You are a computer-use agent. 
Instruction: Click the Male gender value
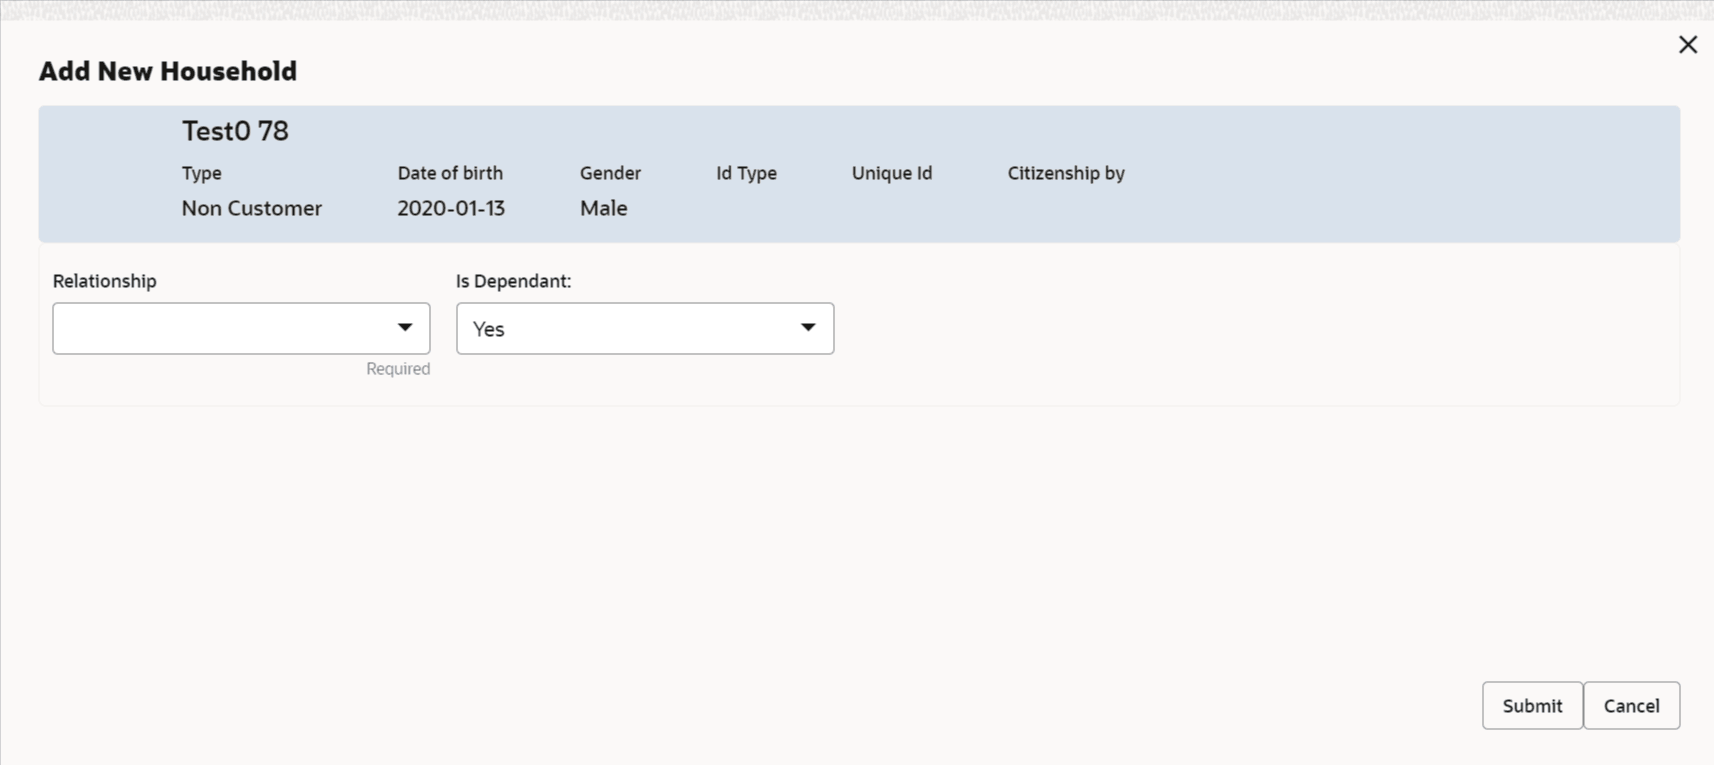click(x=604, y=208)
